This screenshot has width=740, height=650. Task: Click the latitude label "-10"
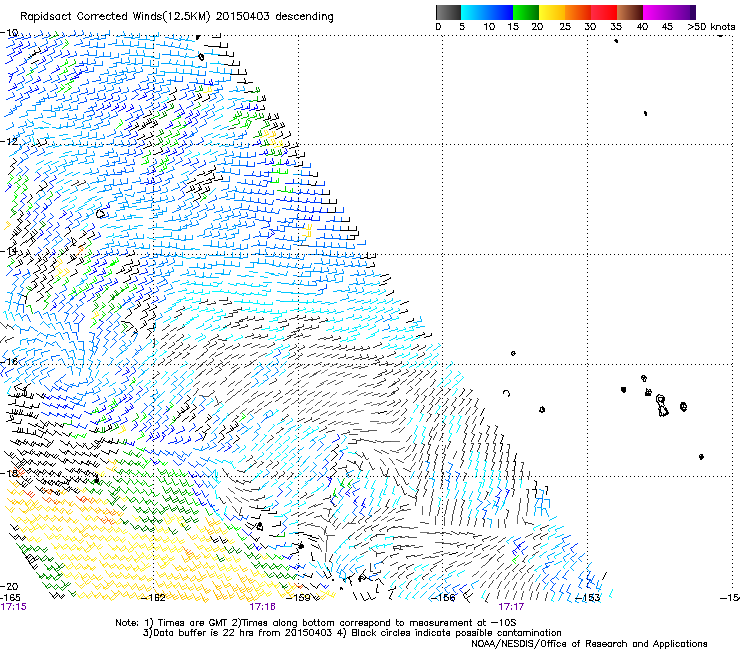9,33
